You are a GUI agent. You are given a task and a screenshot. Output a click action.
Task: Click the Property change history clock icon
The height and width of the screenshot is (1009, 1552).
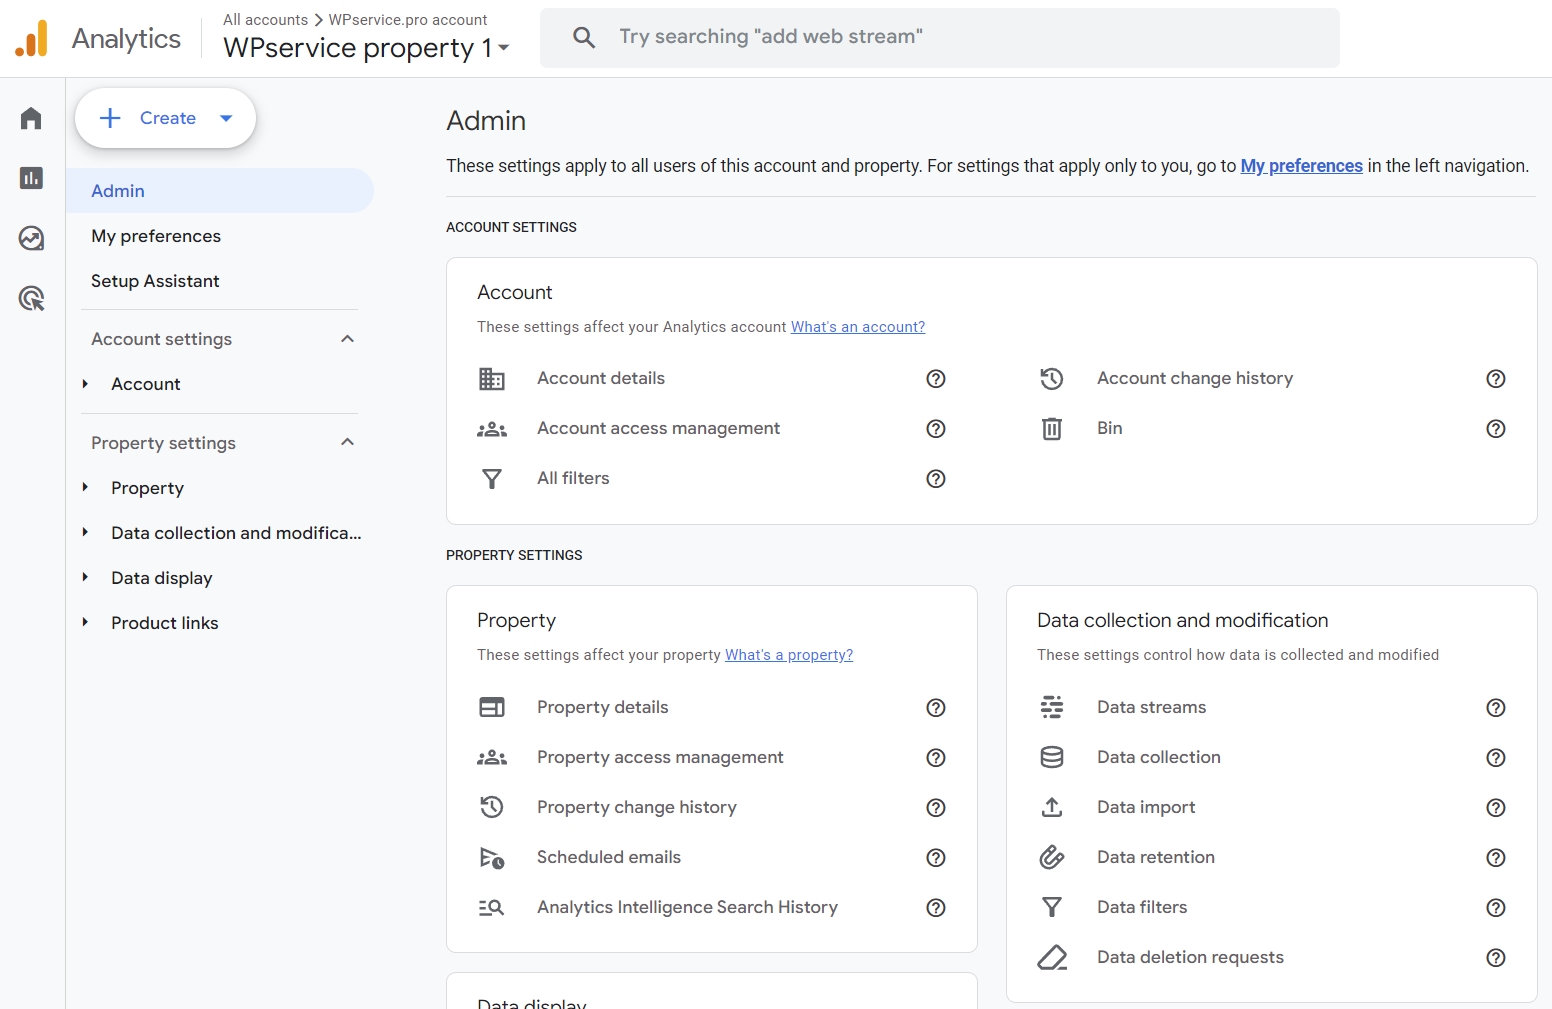(492, 807)
